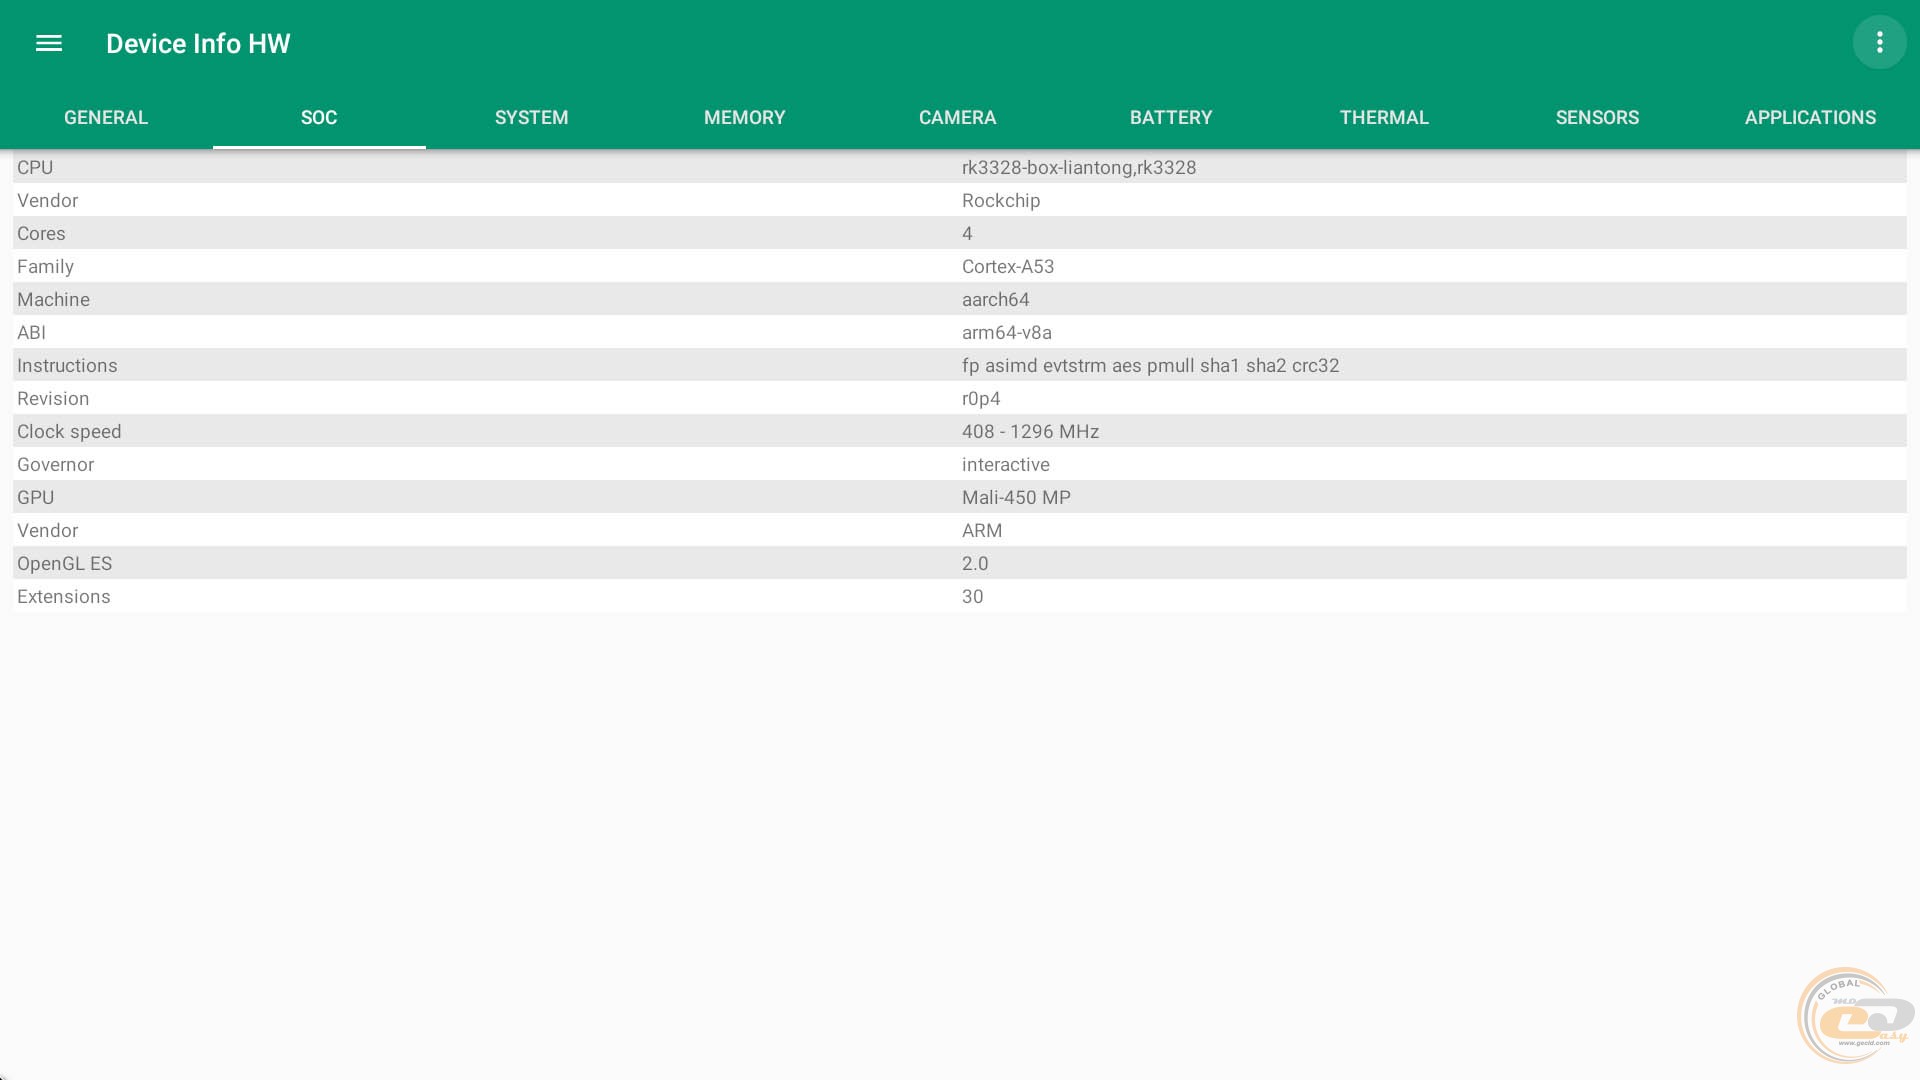Image resolution: width=1920 pixels, height=1080 pixels.
Task: Select the Cortex-A53 Family row
Action: tap(959, 267)
